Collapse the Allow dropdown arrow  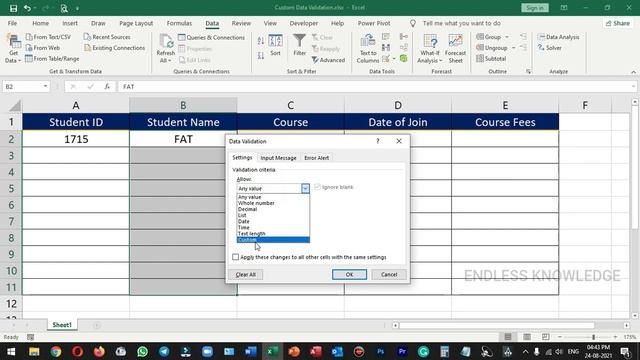(x=305, y=189)
